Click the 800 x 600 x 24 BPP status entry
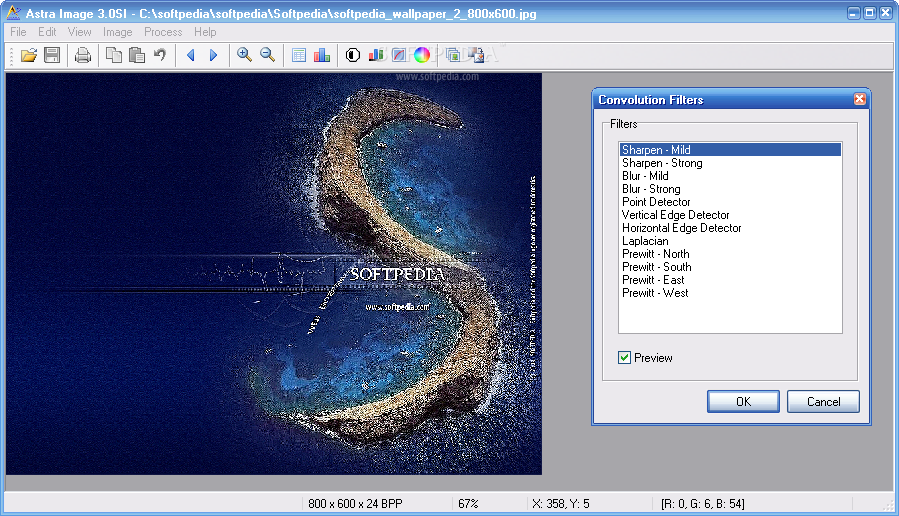This screenshot has height=516, width=899. pos(355,503)
